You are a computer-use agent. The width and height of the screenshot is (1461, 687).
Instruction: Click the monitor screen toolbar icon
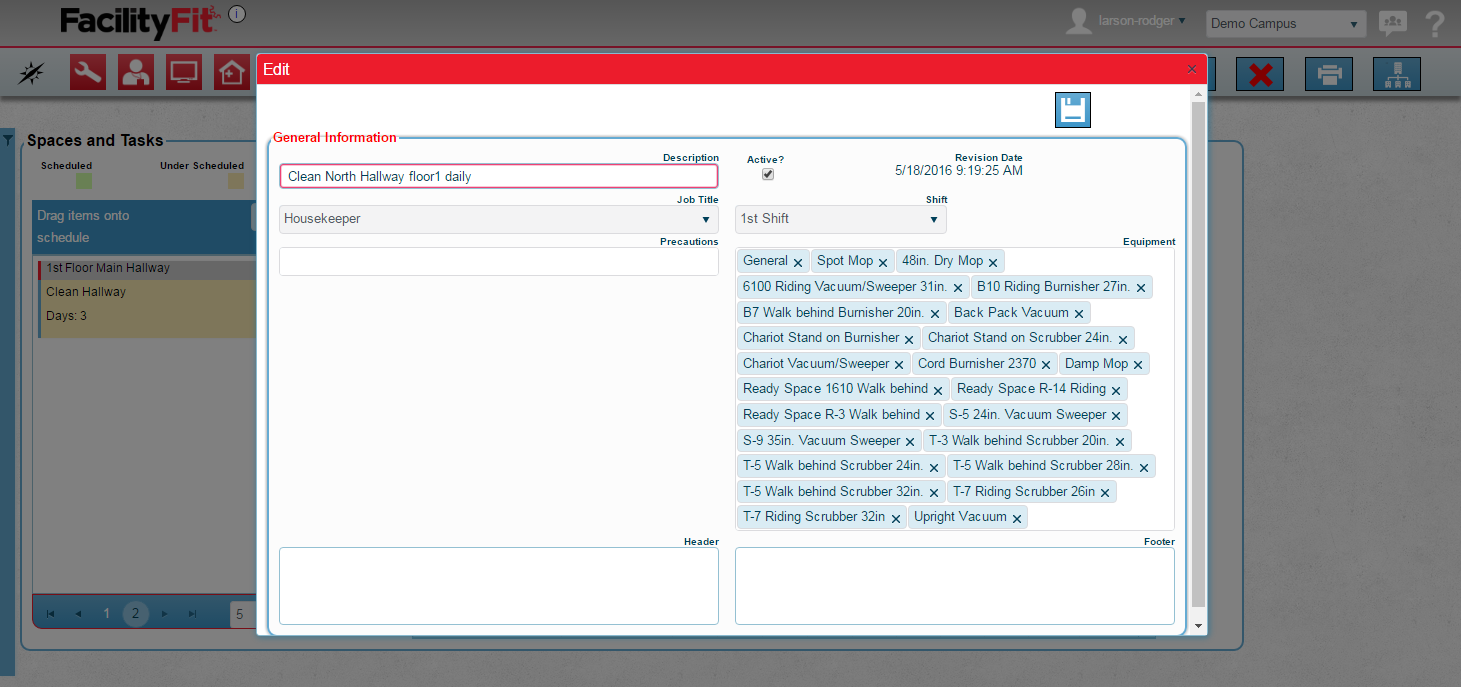[184, 73]
